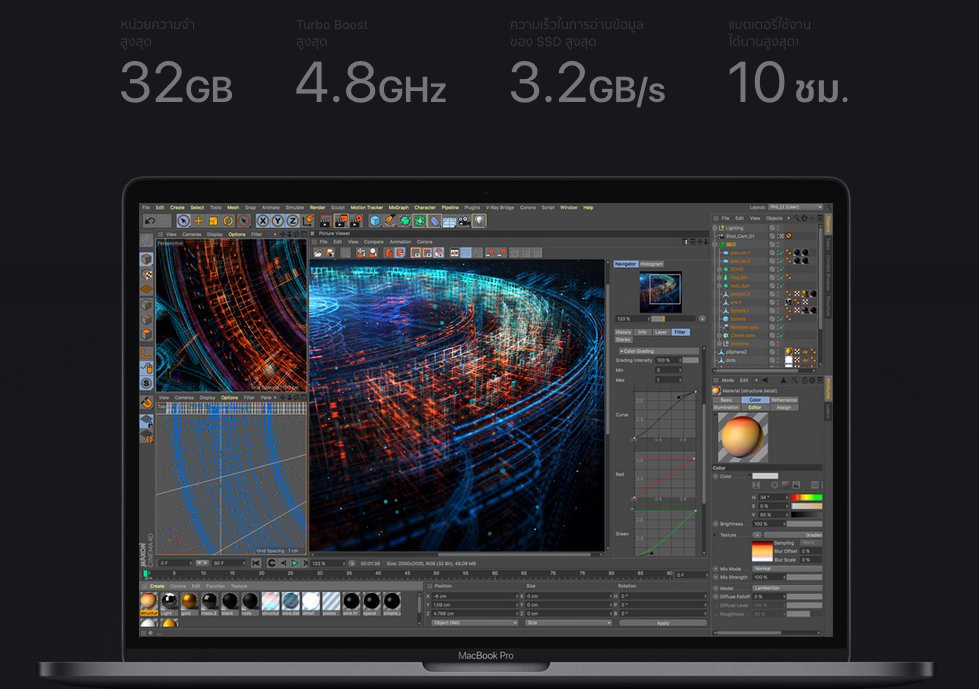Open the Edit Render Settings icon

click(x=356, y=221)
